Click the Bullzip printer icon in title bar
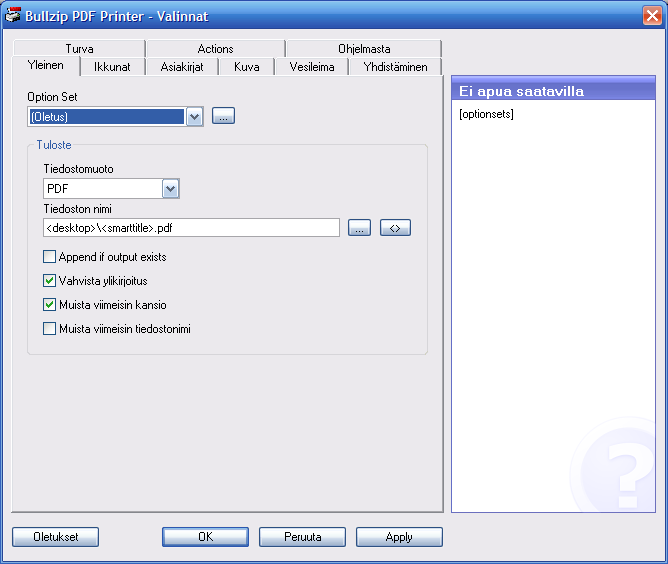The height and width of the screenshot is (564, 668). [13, 15]
